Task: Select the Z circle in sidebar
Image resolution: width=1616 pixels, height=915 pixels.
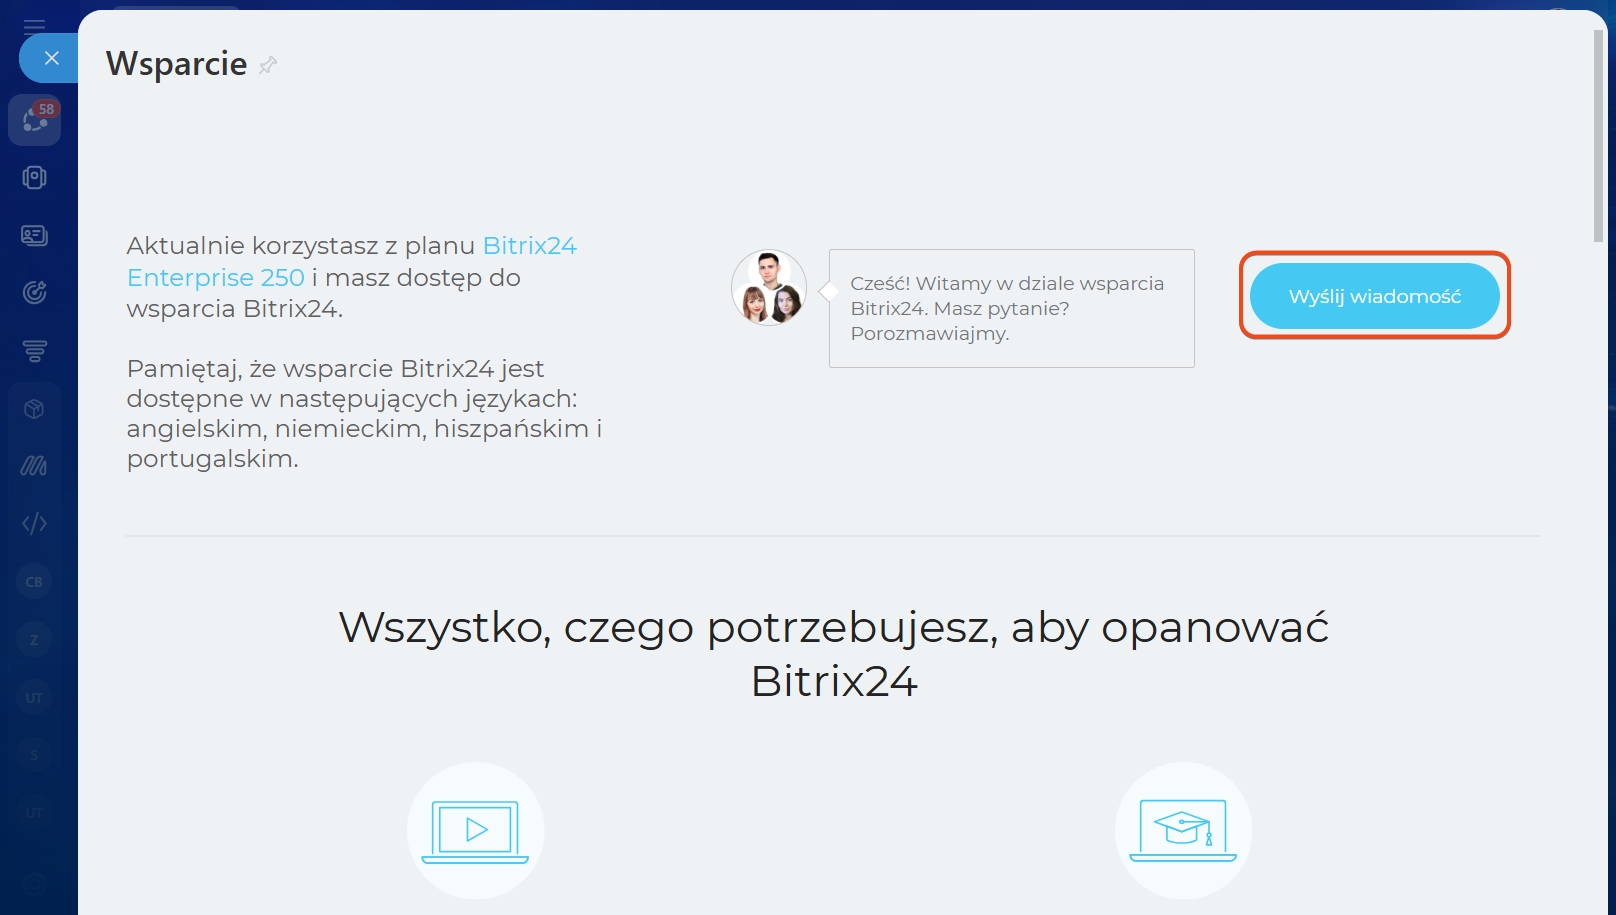Action: tap(35, 639)
